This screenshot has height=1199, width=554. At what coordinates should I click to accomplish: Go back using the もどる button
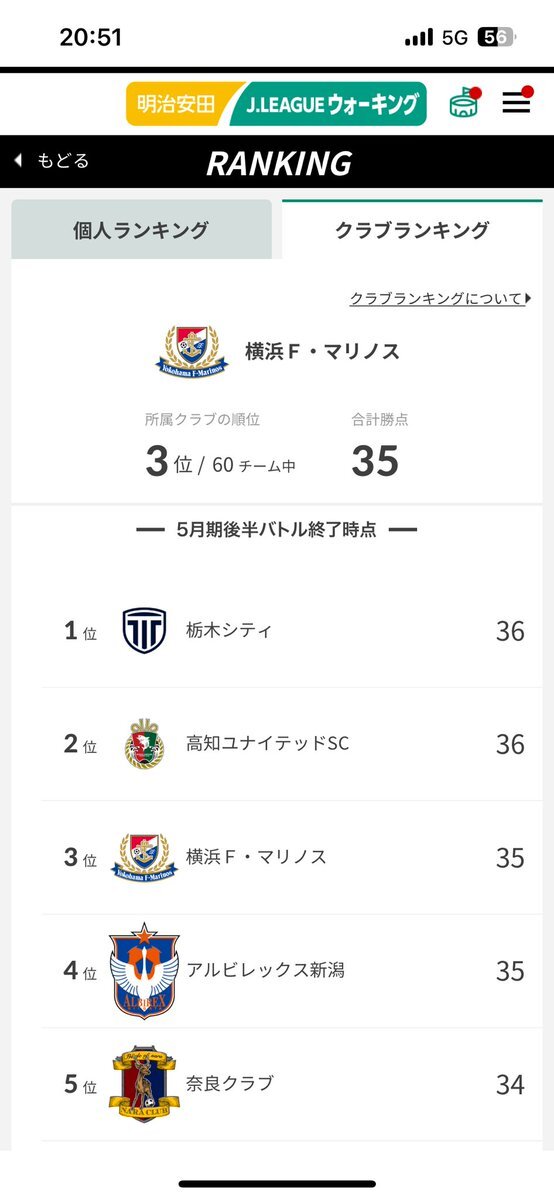(x=51, y=161)
